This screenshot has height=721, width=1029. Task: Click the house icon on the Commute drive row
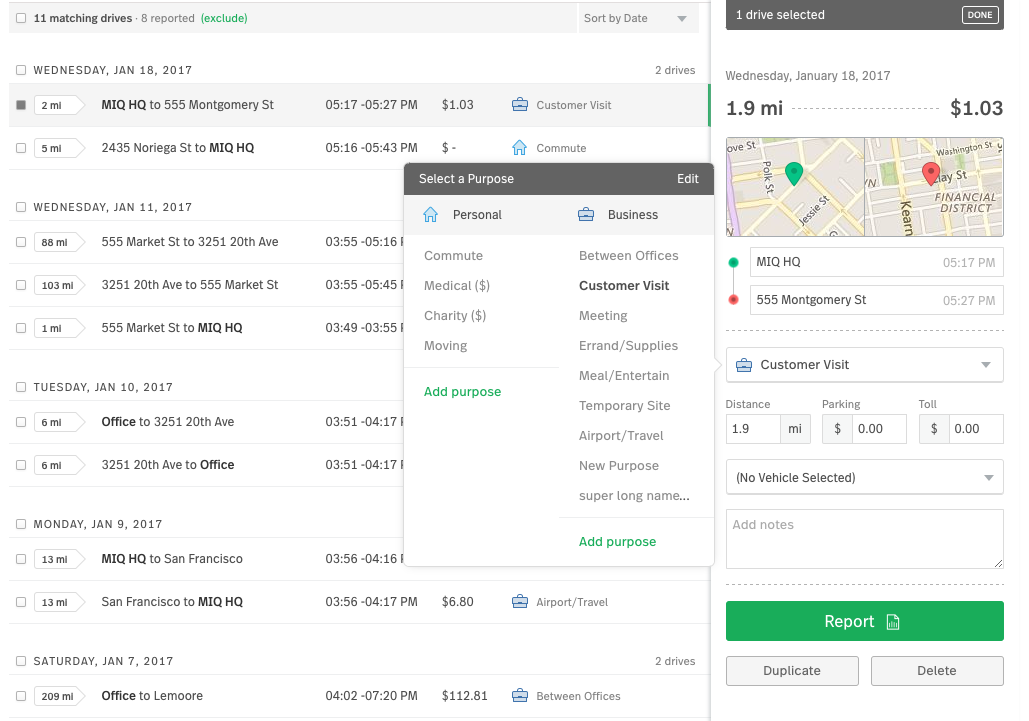[520, 148]
